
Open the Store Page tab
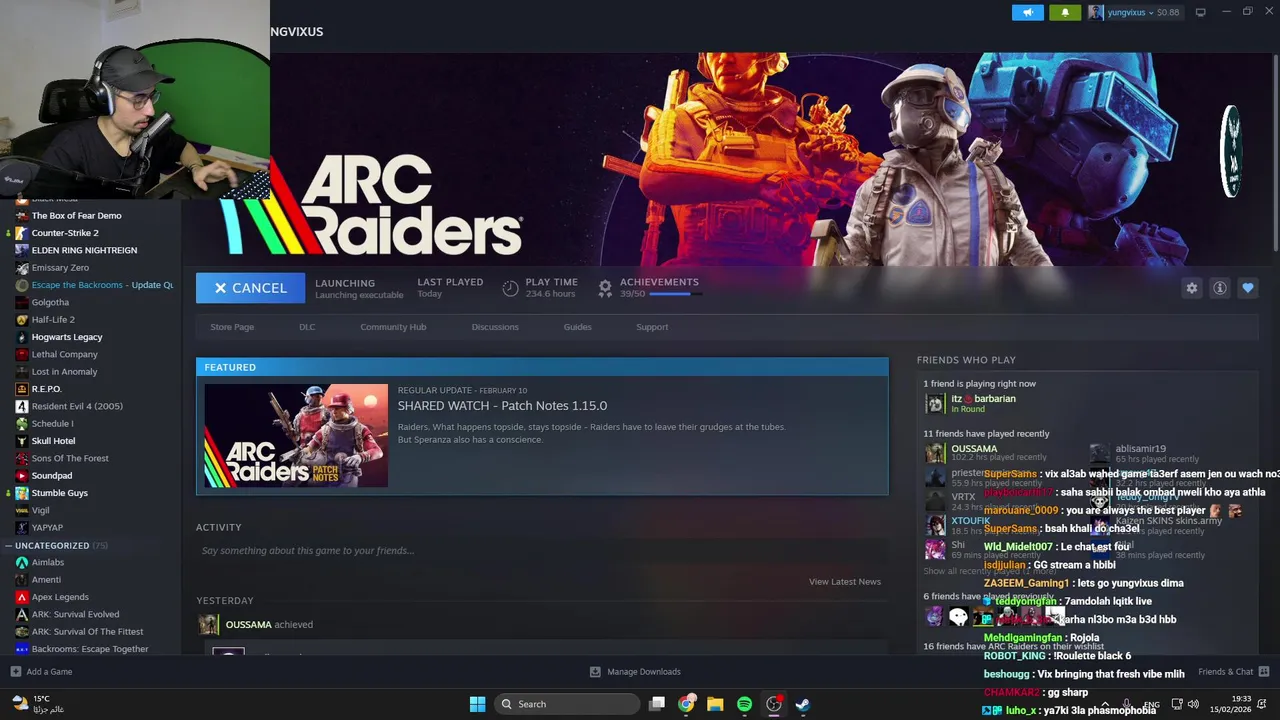[x=232, y=327]
